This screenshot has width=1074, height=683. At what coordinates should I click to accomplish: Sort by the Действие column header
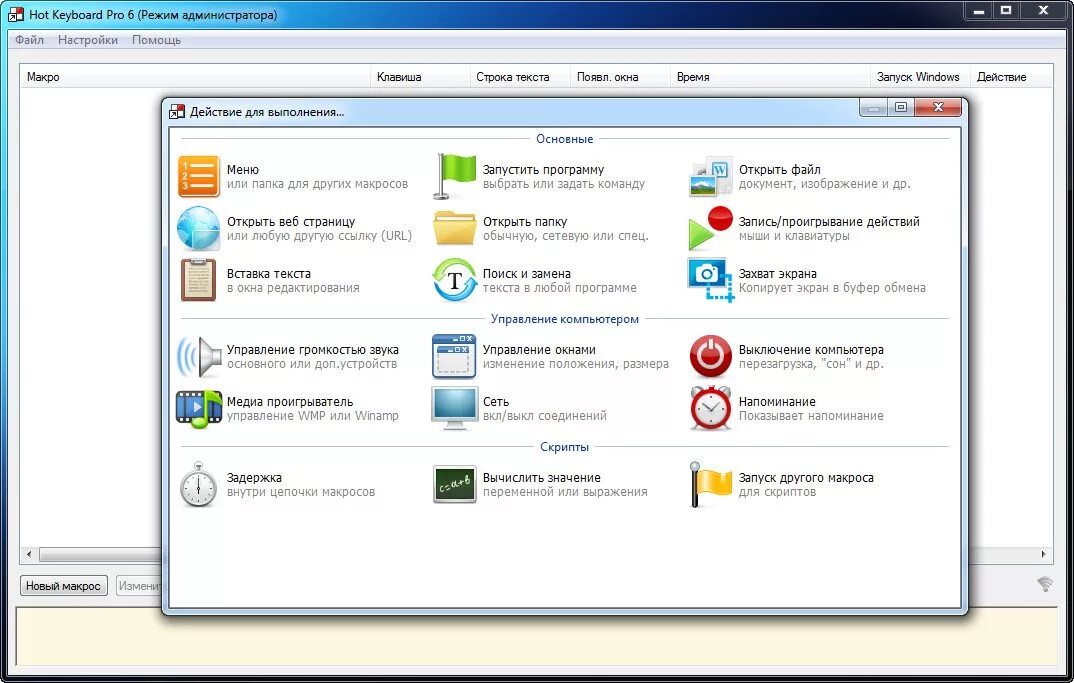click(x=1011, y=77)
